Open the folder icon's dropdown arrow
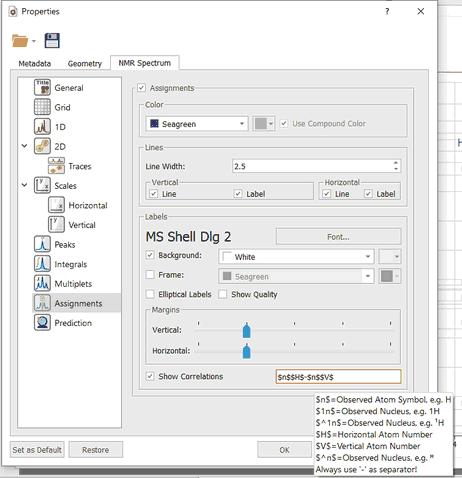The image size is (462, 478). tap(34, 41)
